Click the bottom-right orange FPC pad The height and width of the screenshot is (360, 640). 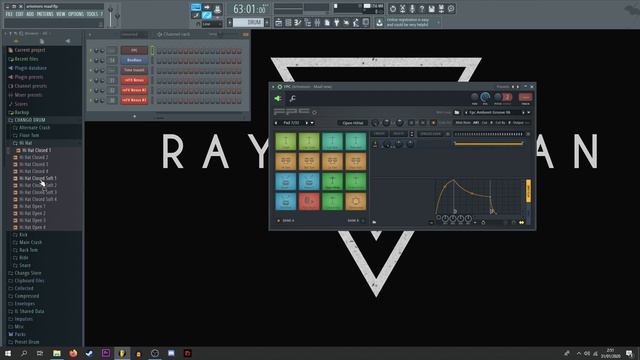click(x=356, y=201)
